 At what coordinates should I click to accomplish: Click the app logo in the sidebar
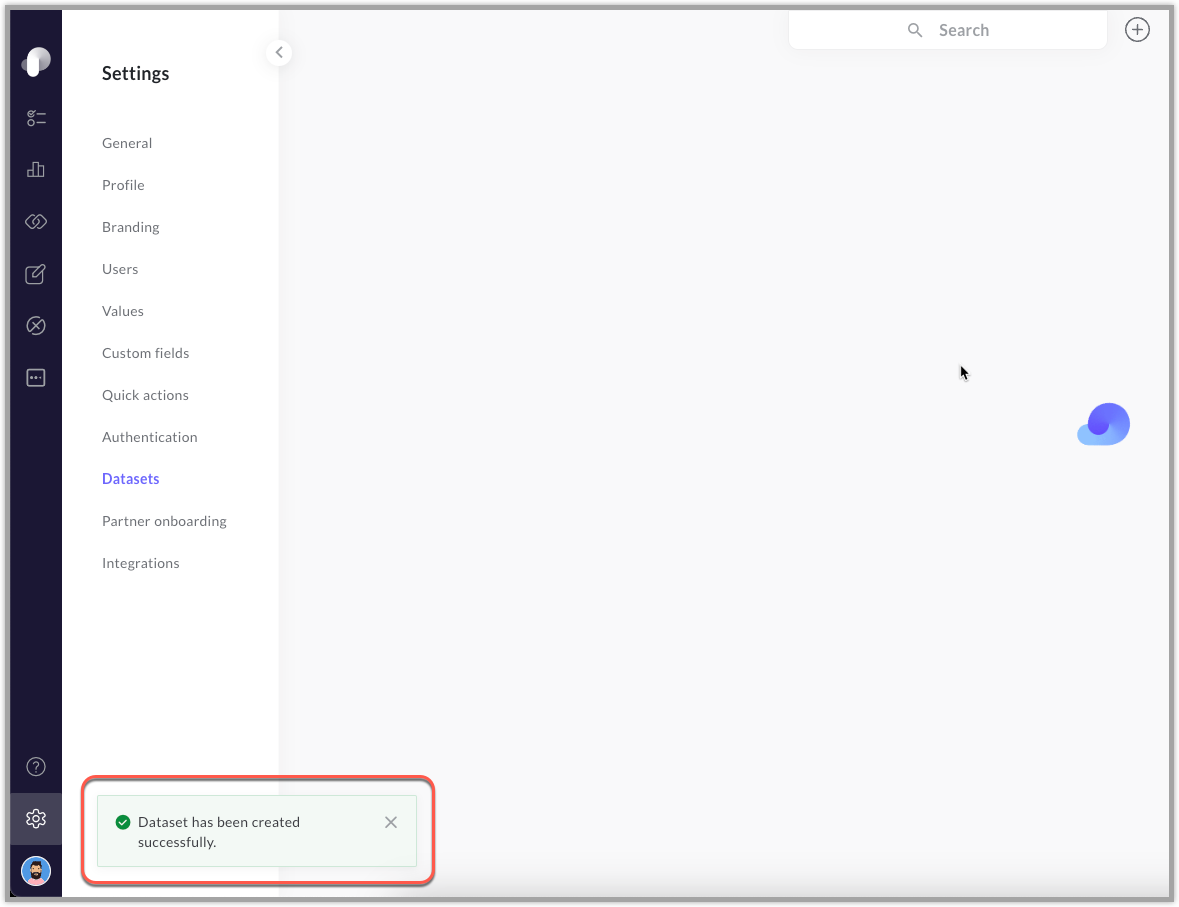point(36,62)
